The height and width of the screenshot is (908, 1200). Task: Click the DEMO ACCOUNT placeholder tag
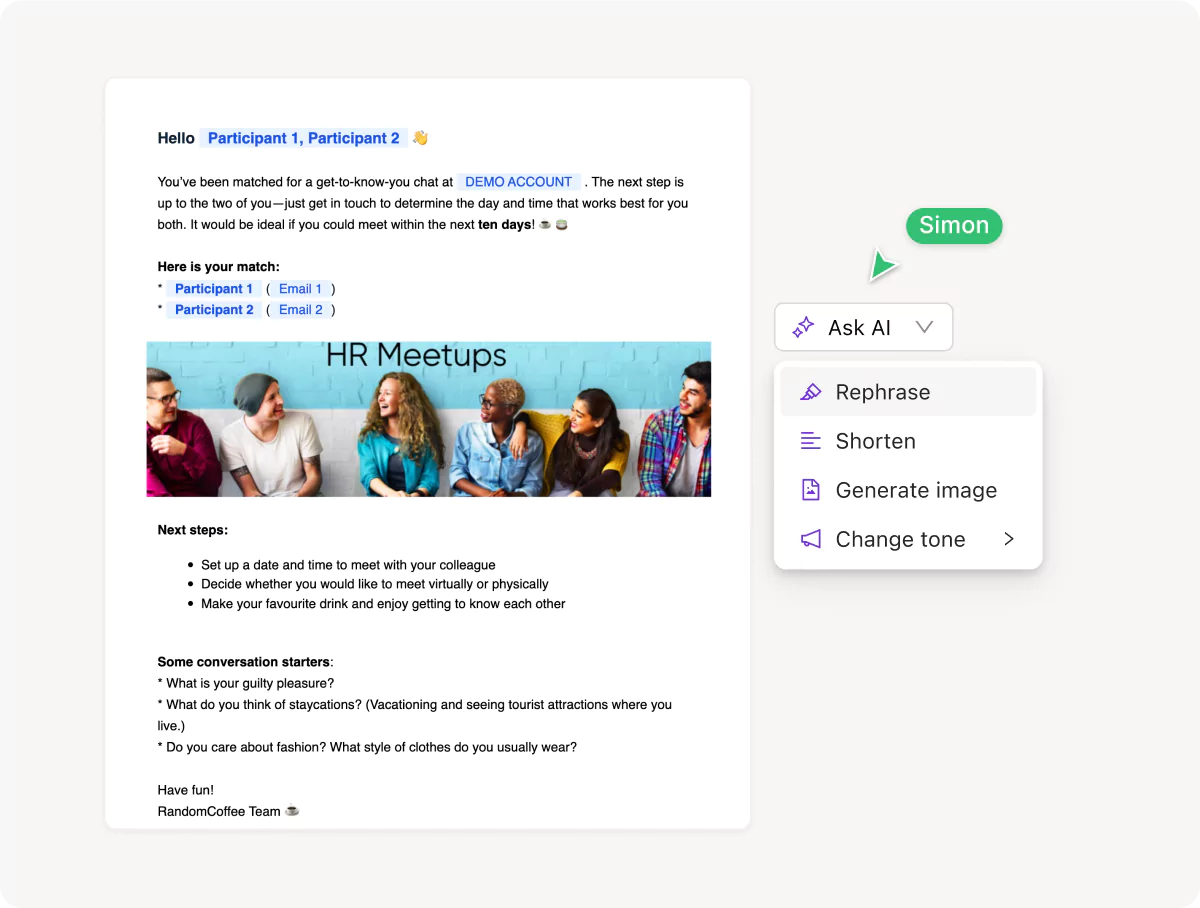(x=519, y=182)
